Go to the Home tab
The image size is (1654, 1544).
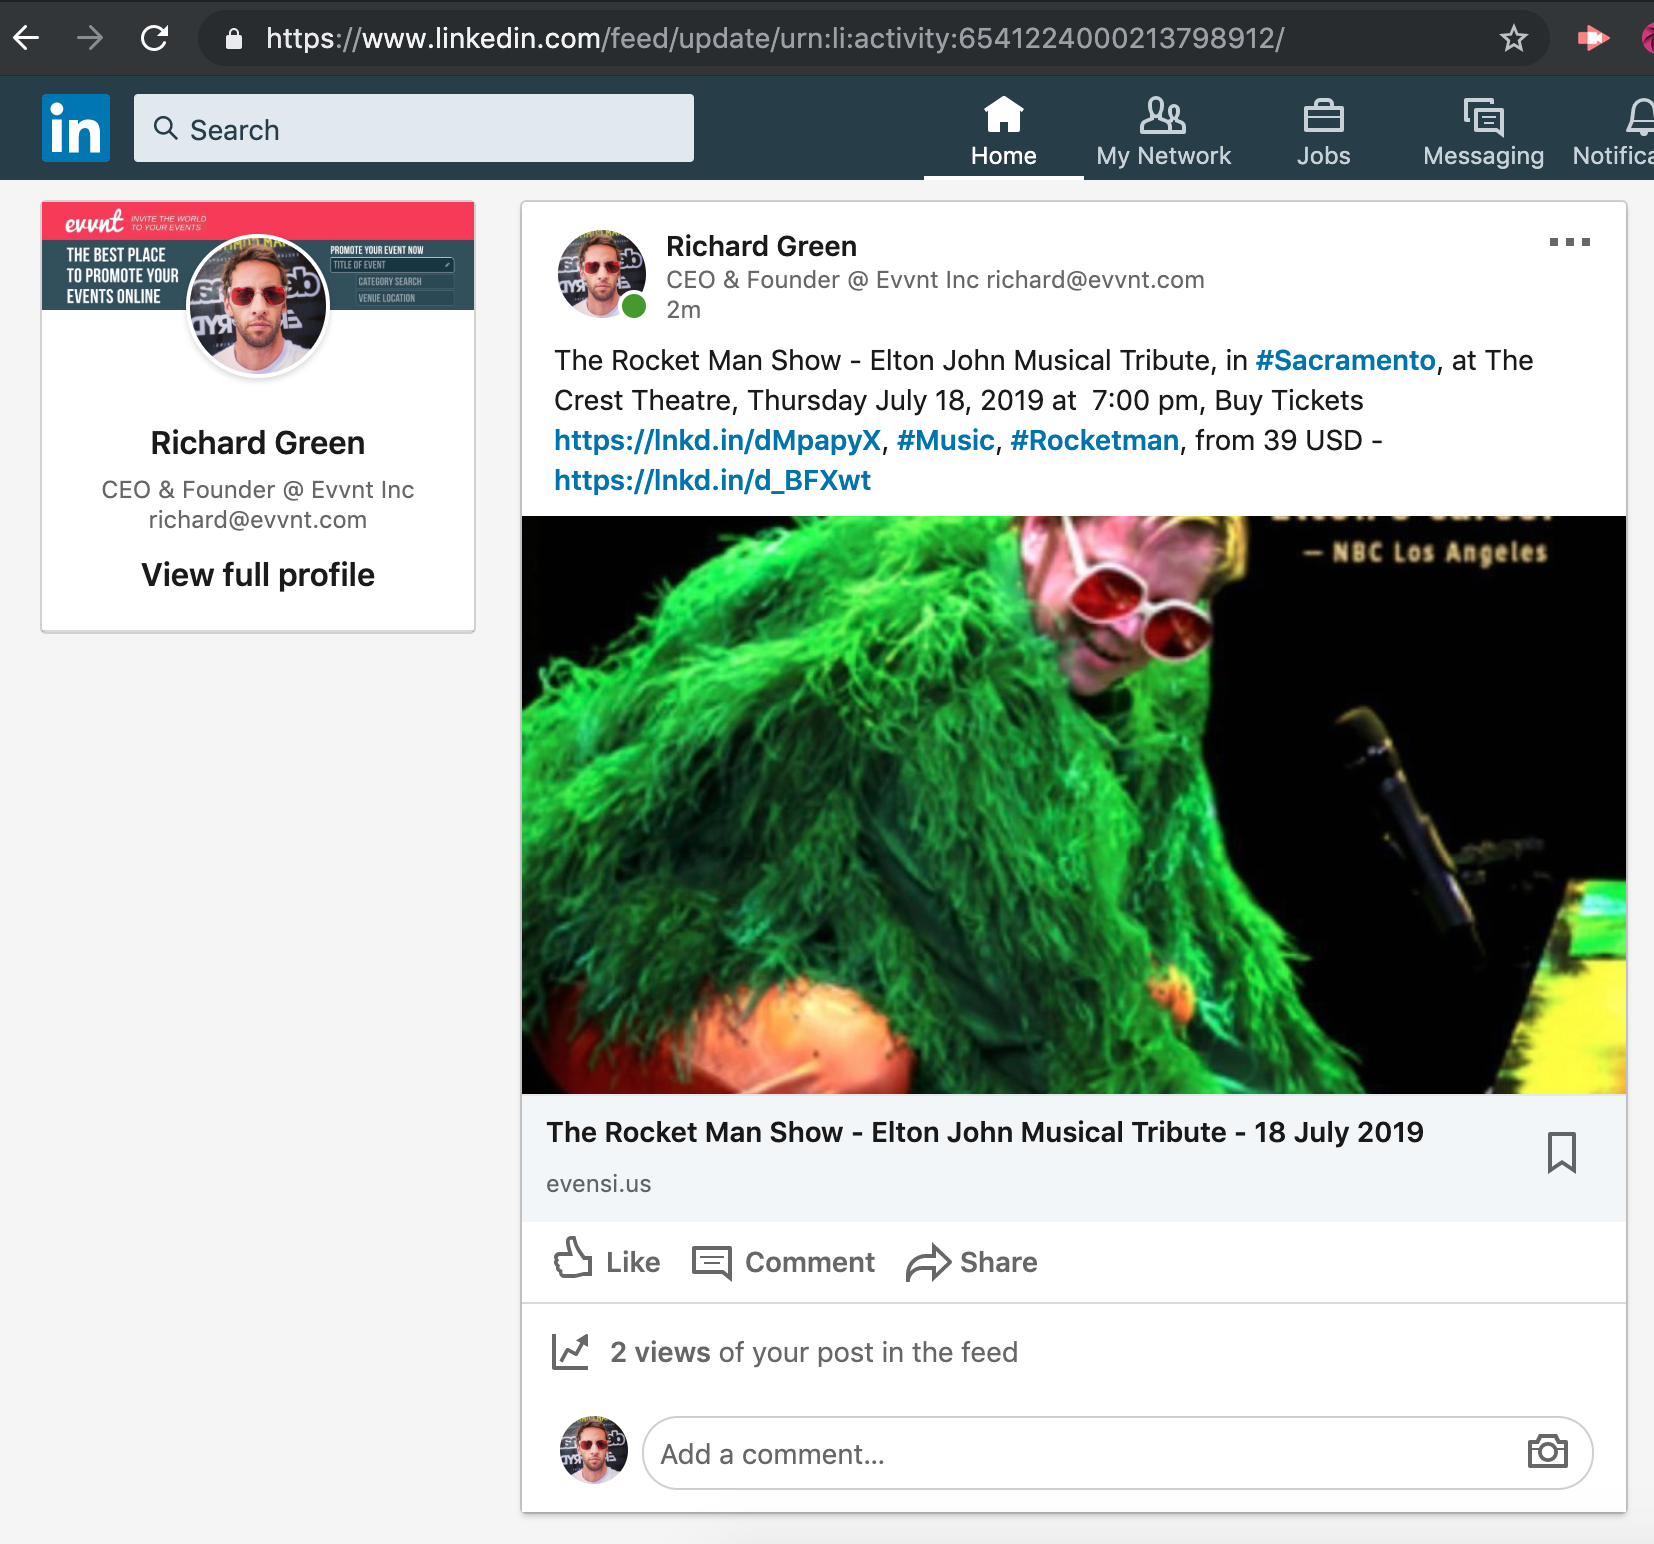(x=1003, y=132)
